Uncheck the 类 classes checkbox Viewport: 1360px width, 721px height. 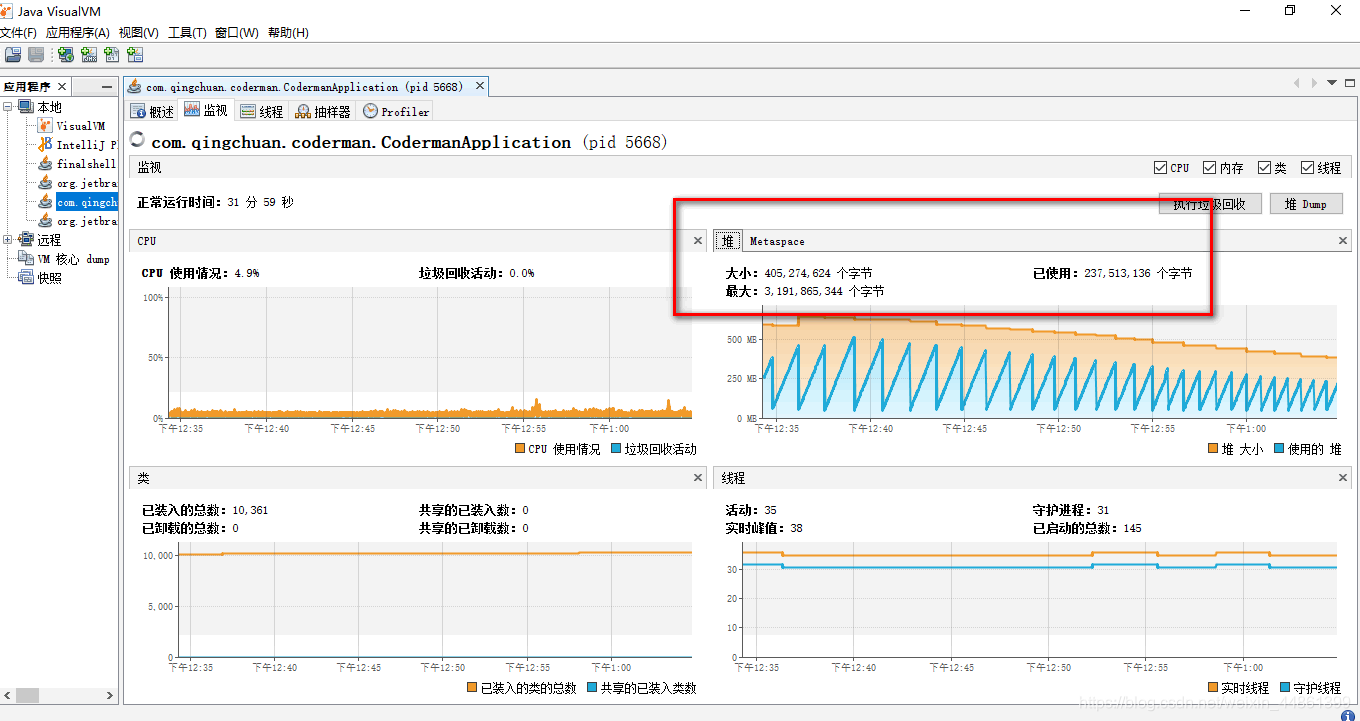point(1264,168)
